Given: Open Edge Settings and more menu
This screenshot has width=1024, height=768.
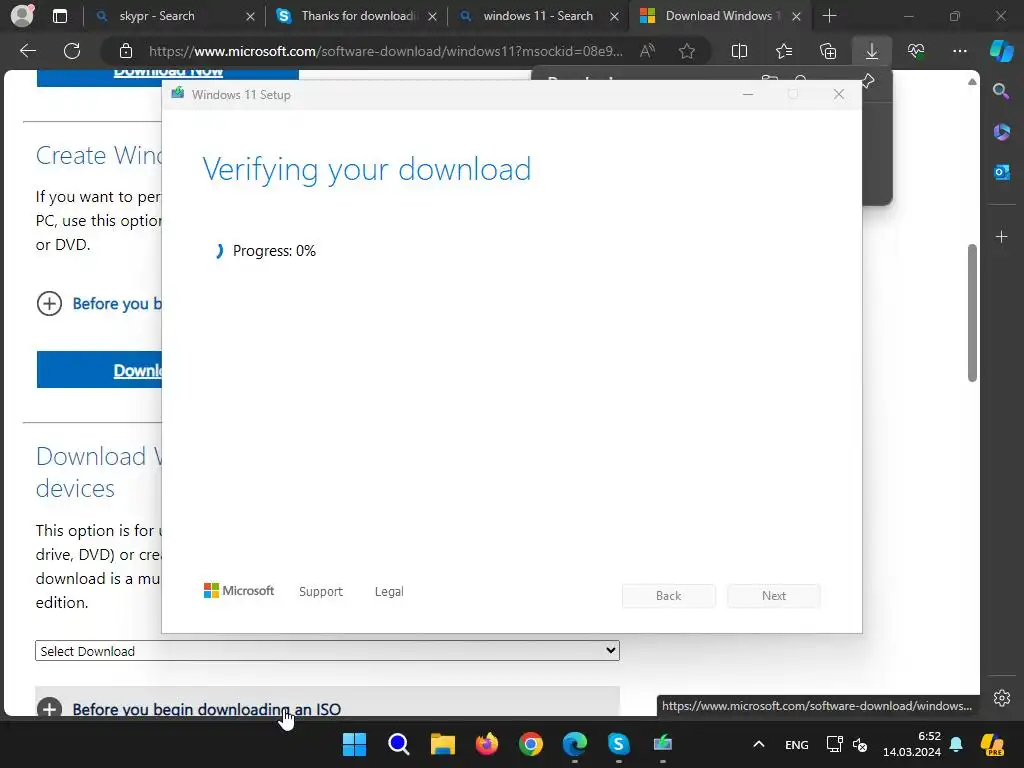Looking at the screenshot, I should click(x=959, y=51).
